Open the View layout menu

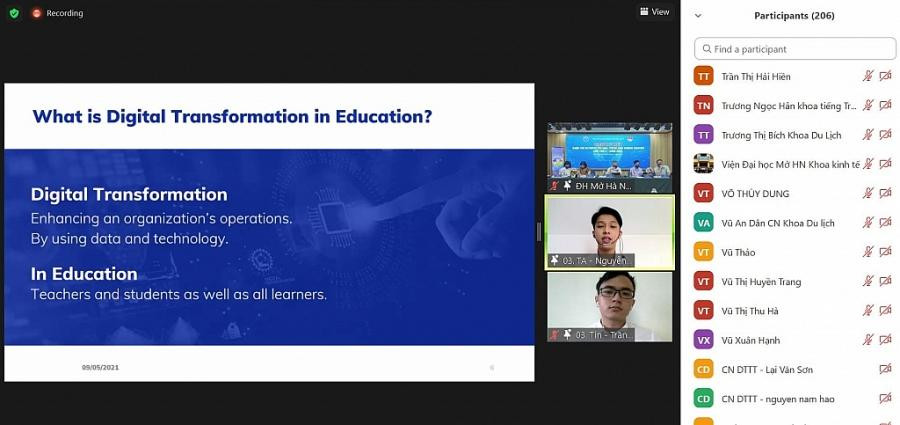pyautogui.click(x=655, y=12)
